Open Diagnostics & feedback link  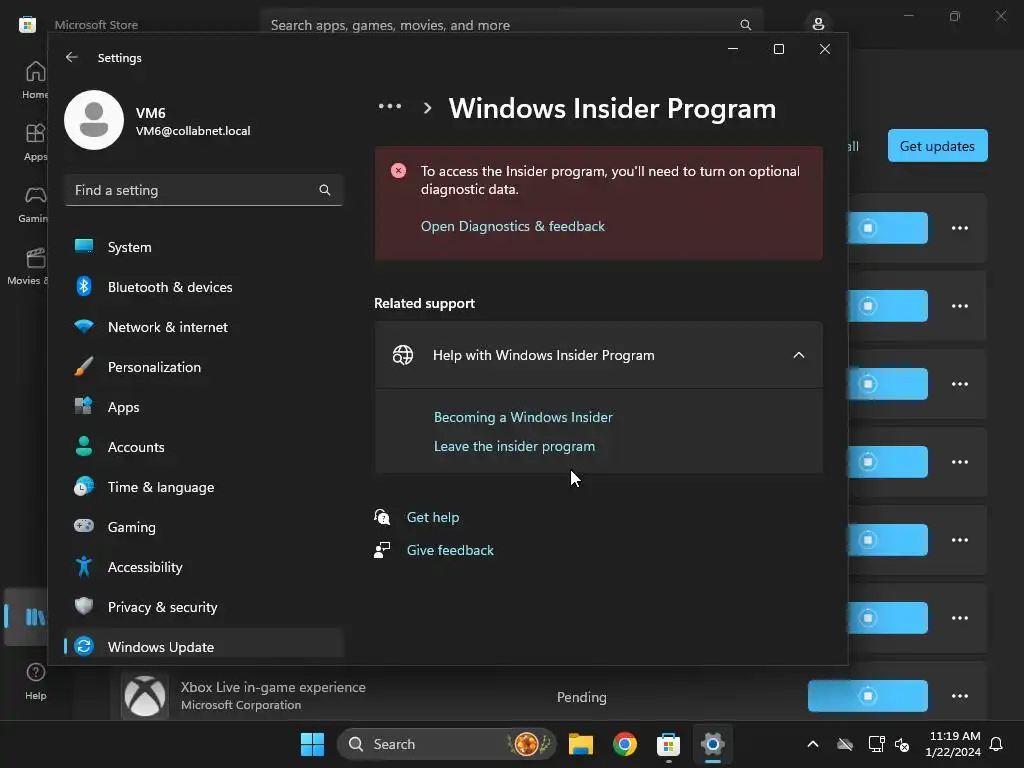513,226
